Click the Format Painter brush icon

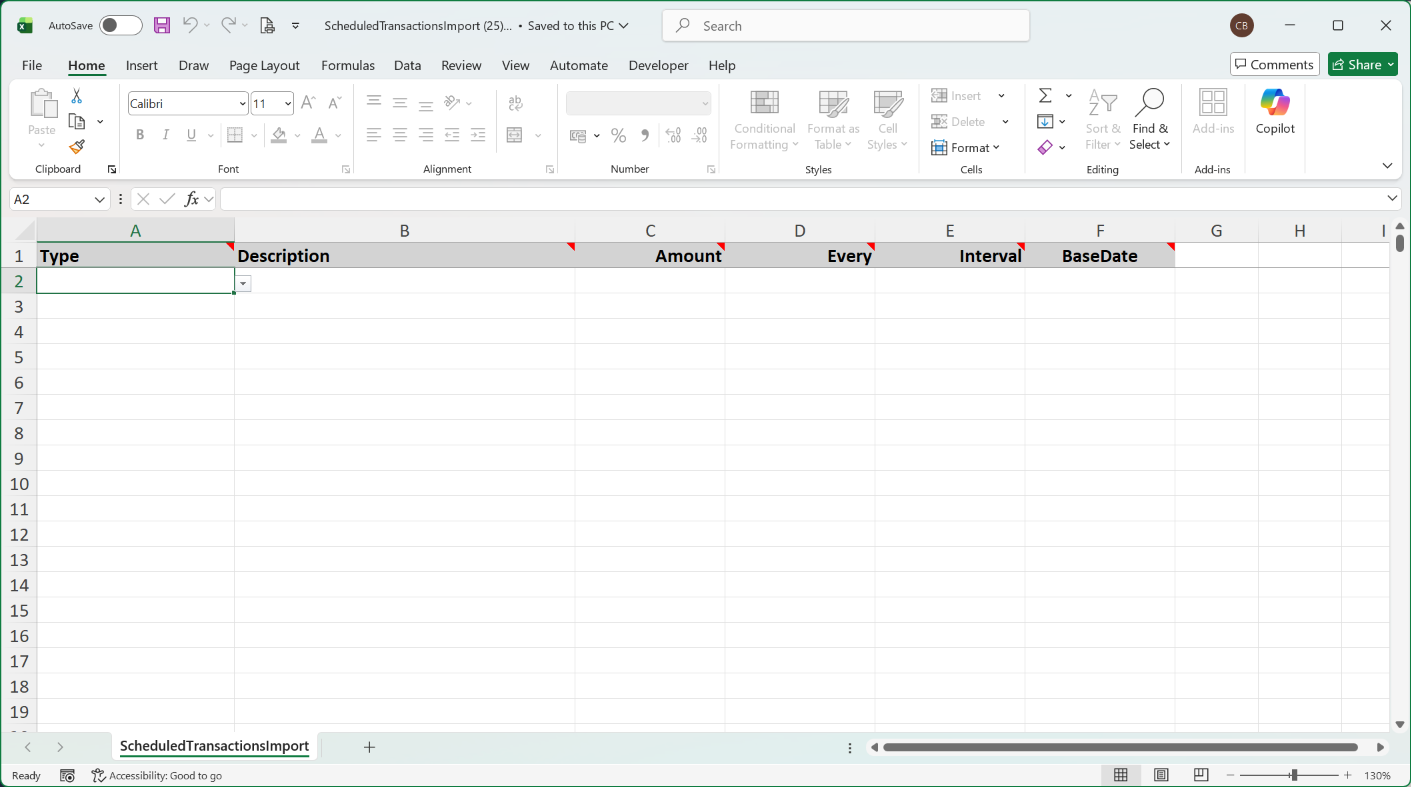[x=77, y=147]
